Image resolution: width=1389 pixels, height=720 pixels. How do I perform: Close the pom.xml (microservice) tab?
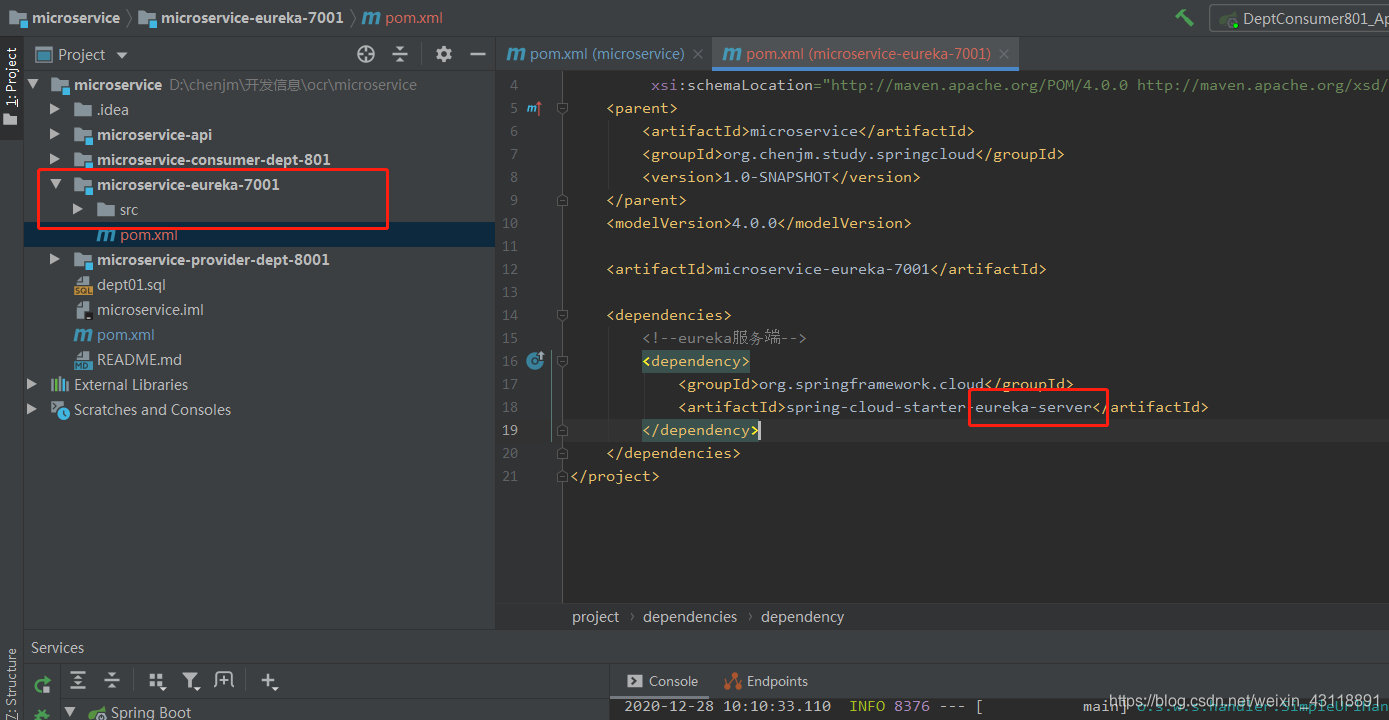[x=698, y=54]
